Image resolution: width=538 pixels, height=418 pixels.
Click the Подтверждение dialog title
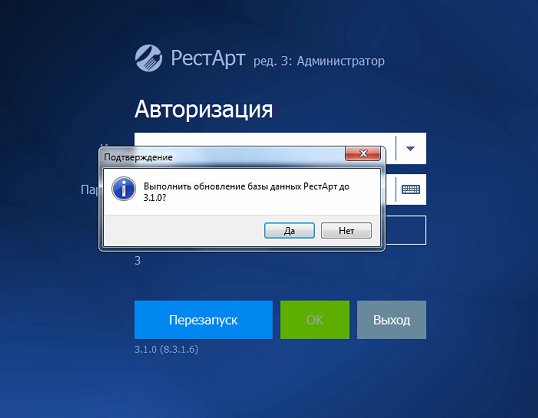click(138, 157)
